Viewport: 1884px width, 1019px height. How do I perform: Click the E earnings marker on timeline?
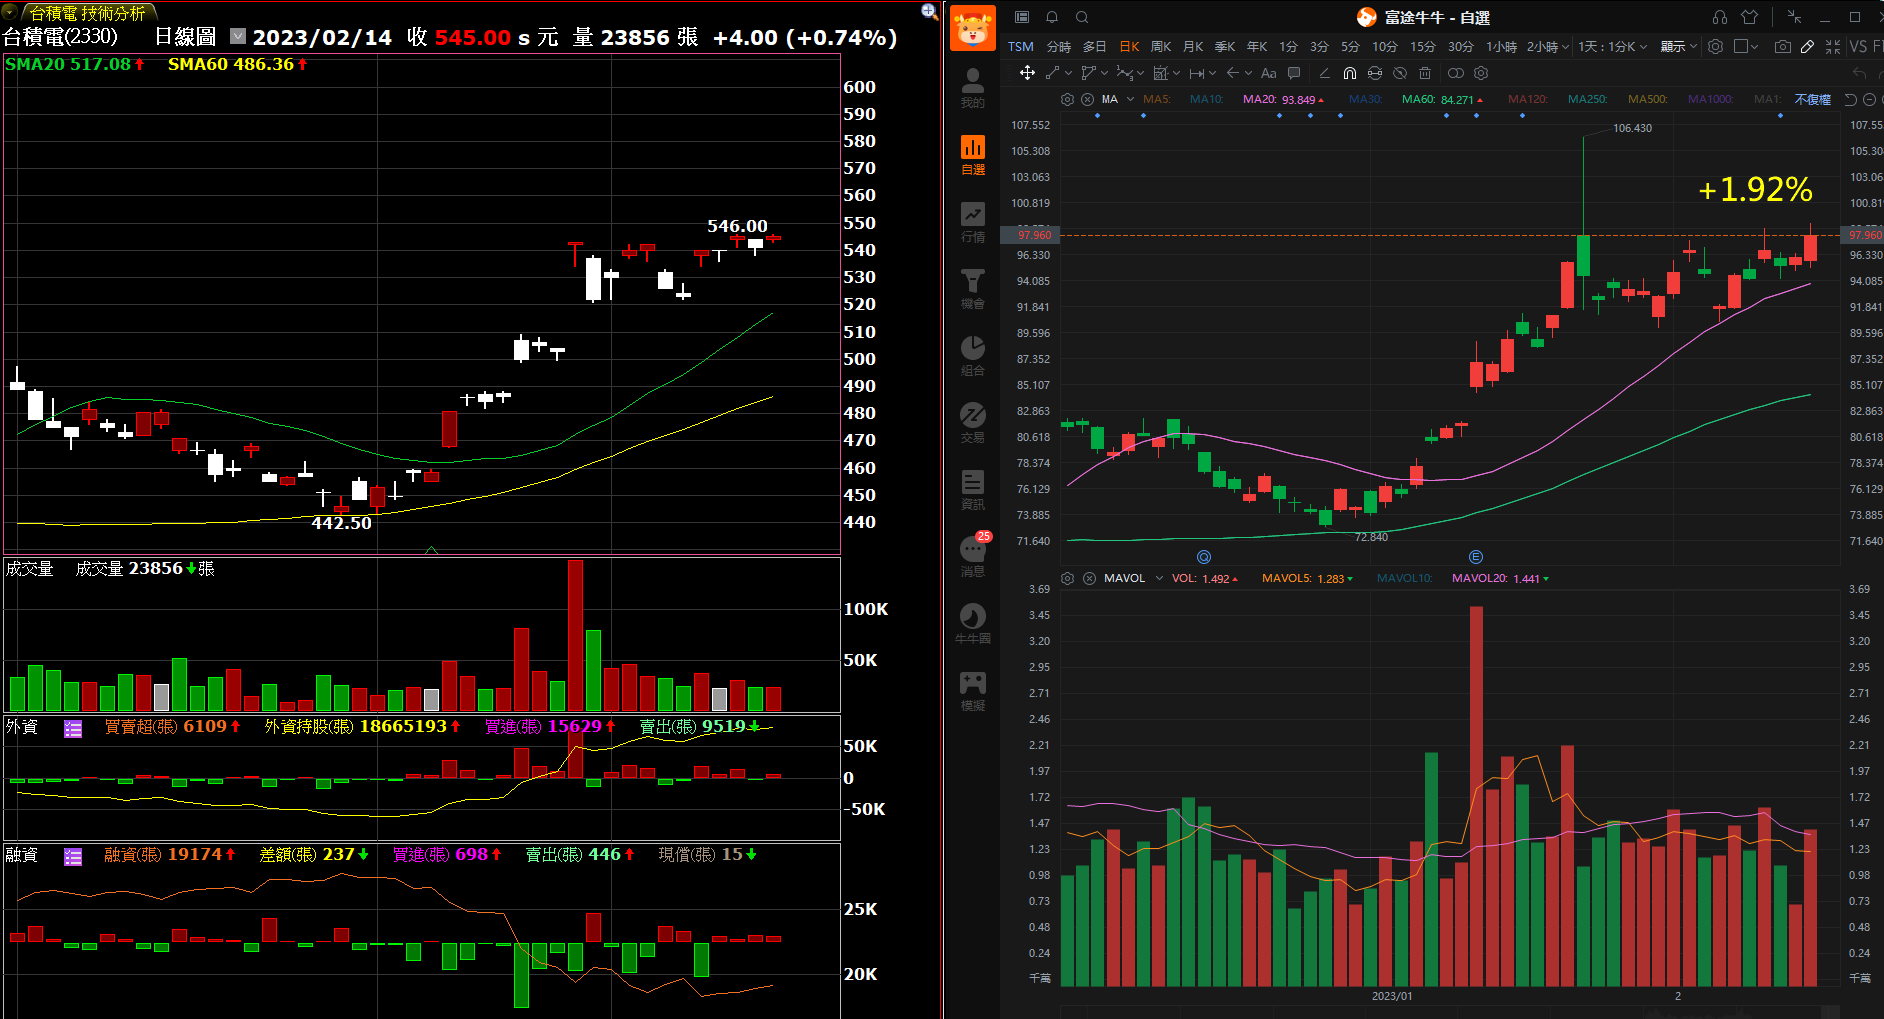(x=1475, y=557)
